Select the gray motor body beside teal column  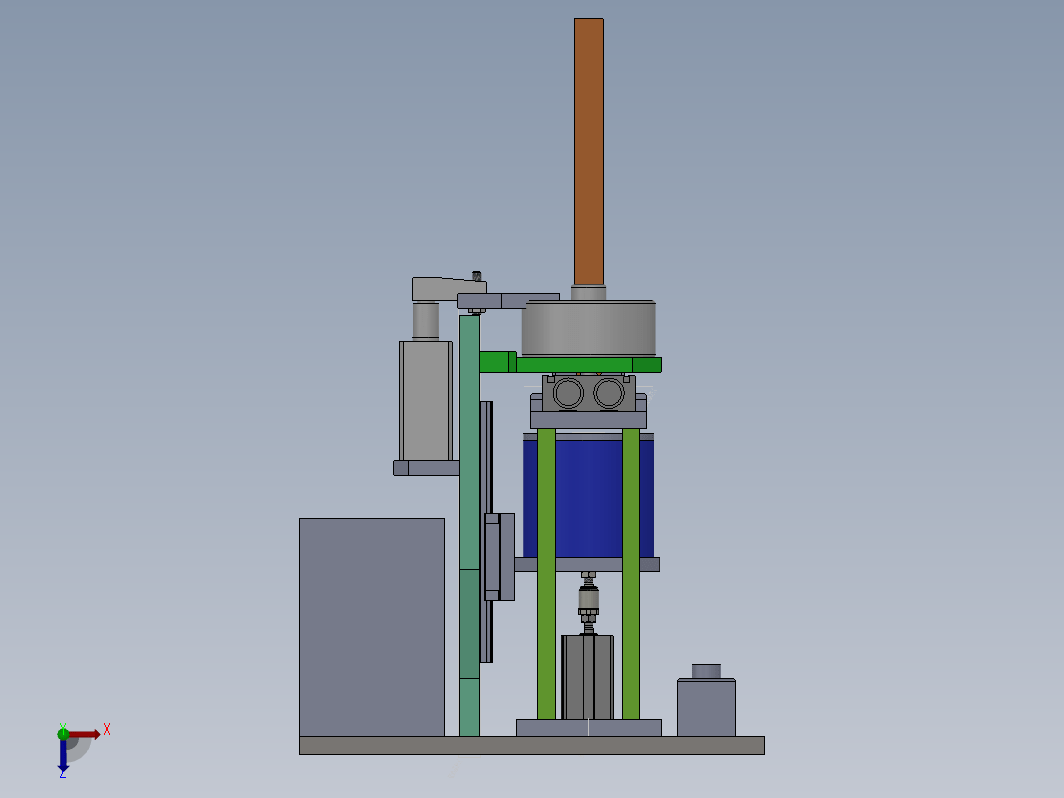[x=425, y=401]
